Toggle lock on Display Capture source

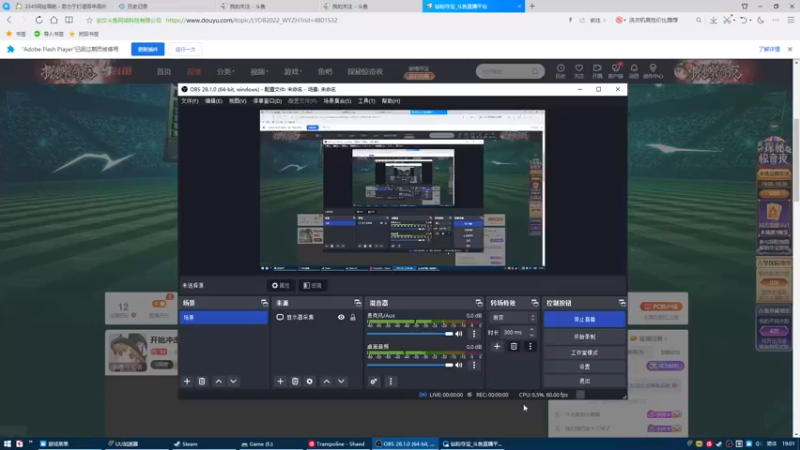[353, 317]
